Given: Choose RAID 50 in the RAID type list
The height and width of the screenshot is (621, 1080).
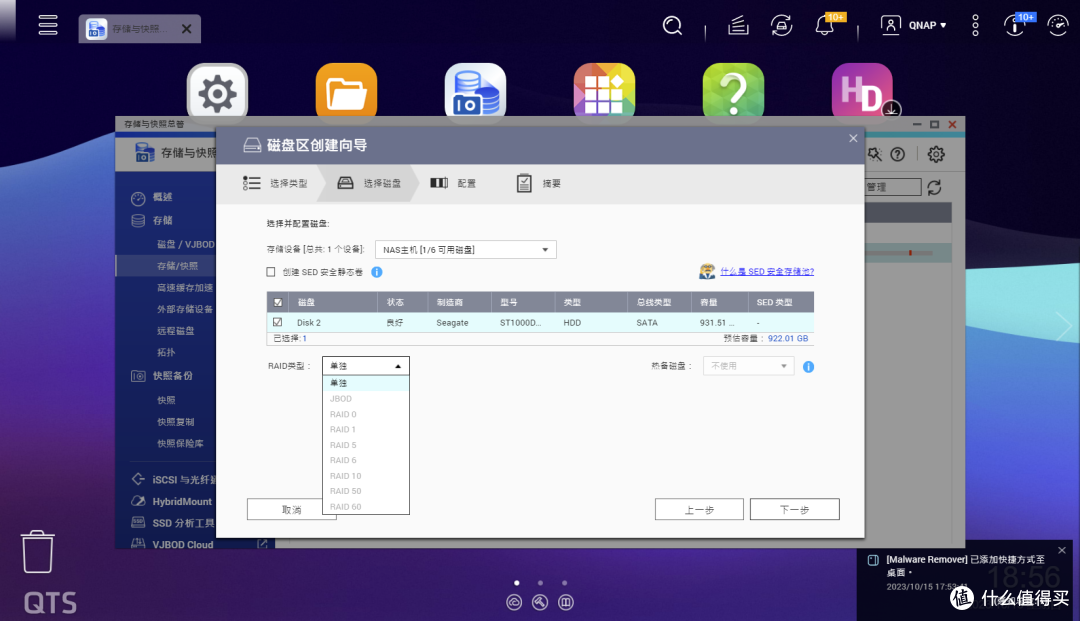Looking at the screenshot, I should [366, 491].
